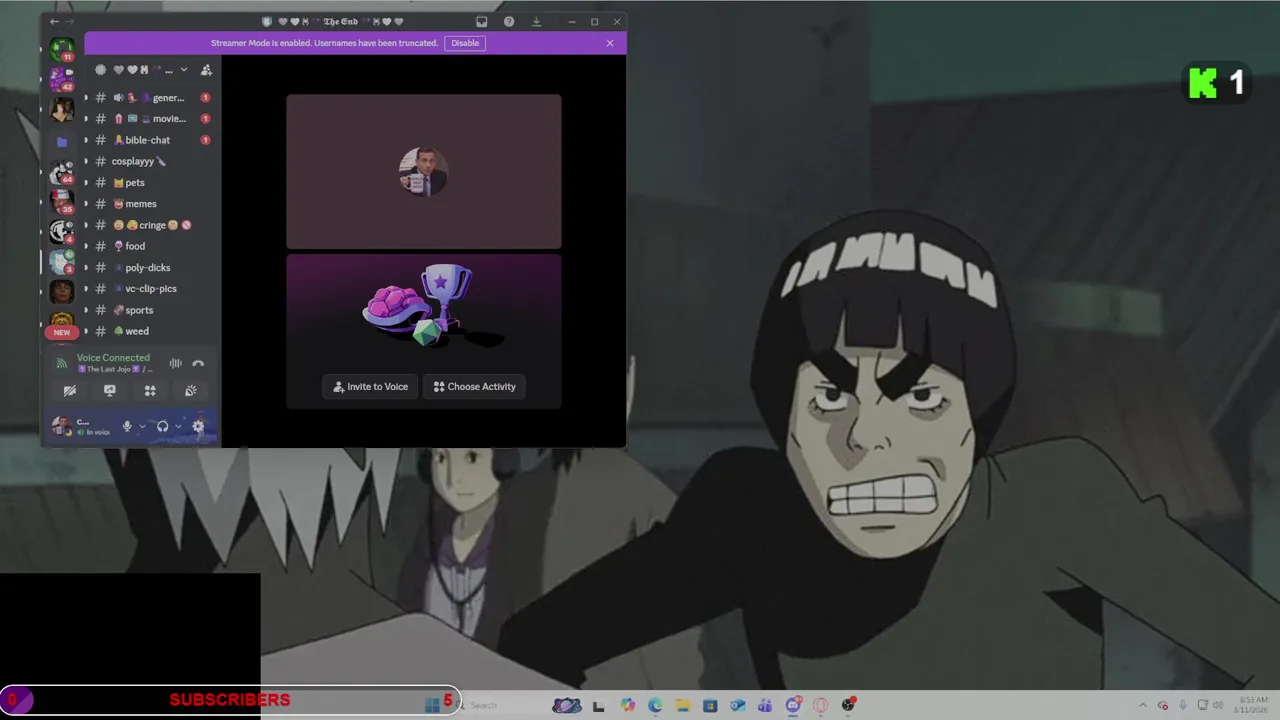Mute microphone in user panel
This screenshot has height=720, width=1280.
pos(127,426)
